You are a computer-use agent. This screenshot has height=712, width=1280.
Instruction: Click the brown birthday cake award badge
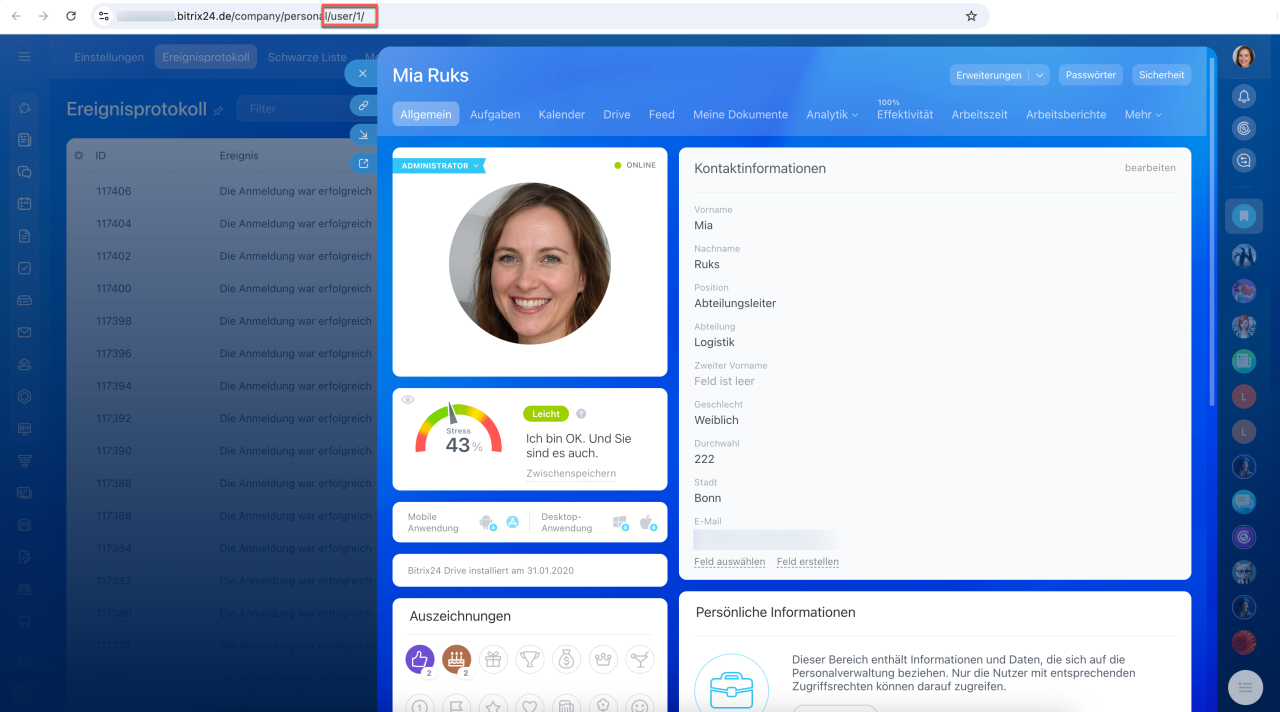(x=457, y=658)
